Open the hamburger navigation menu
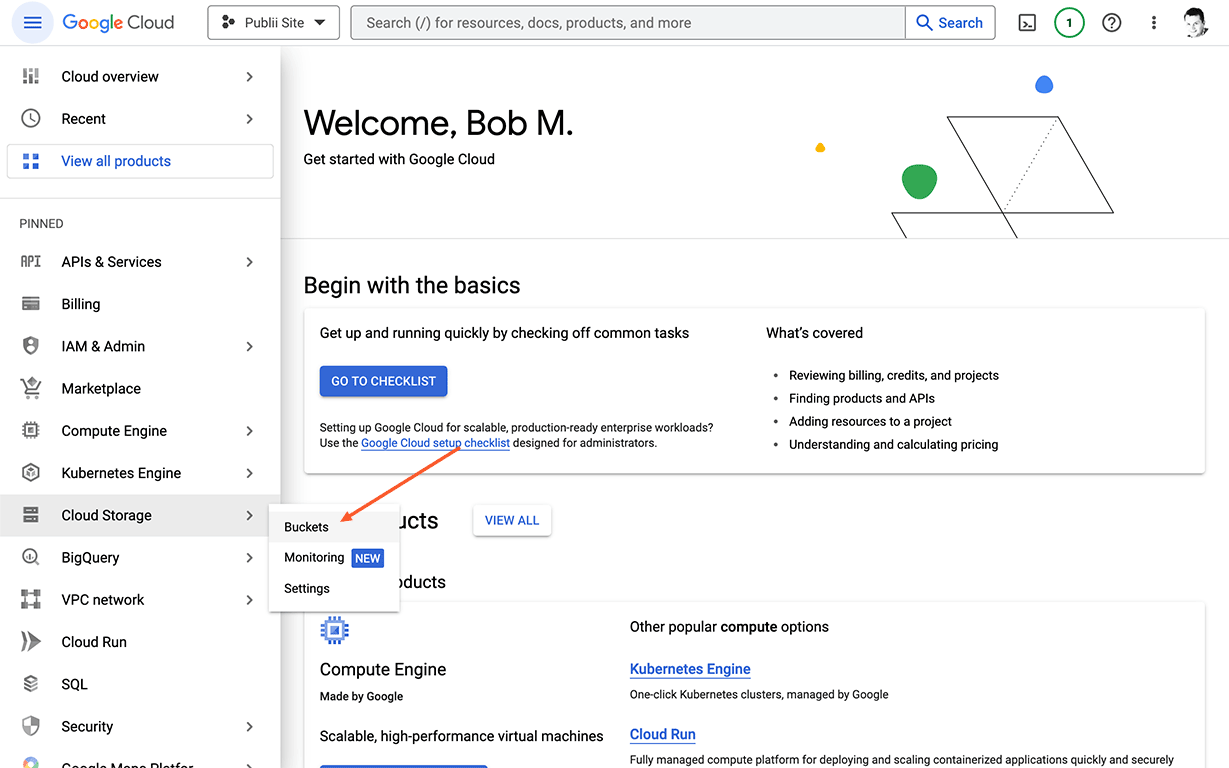 32,23
